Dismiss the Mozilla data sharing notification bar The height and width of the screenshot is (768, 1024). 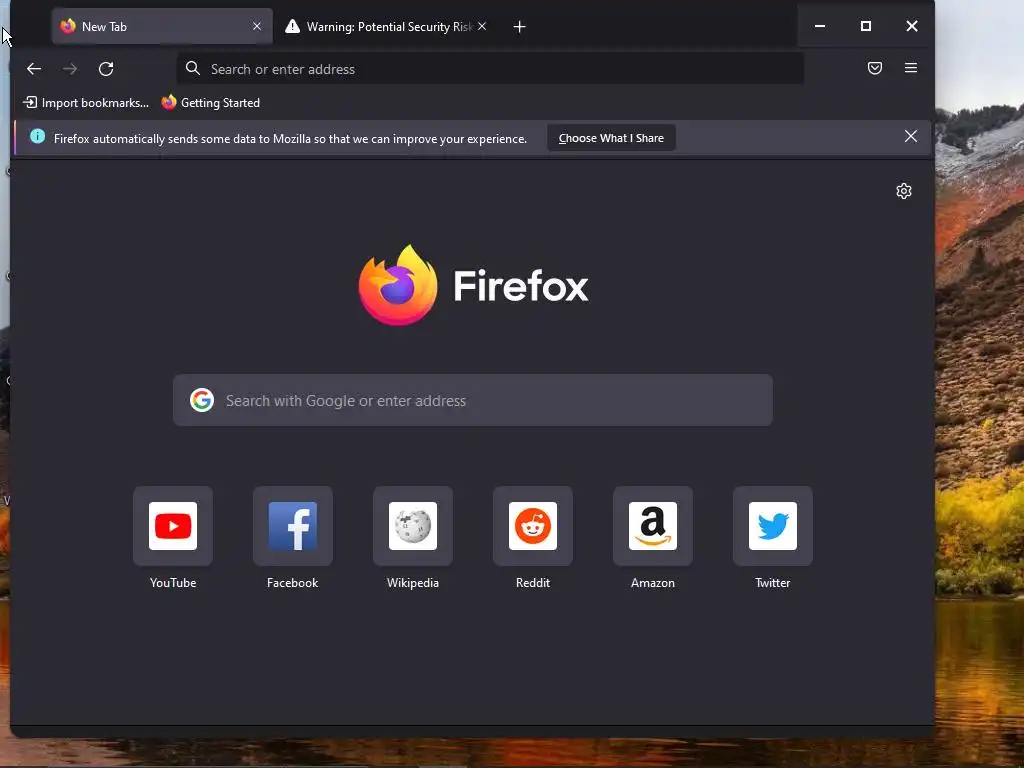click(x=910, y=136)
